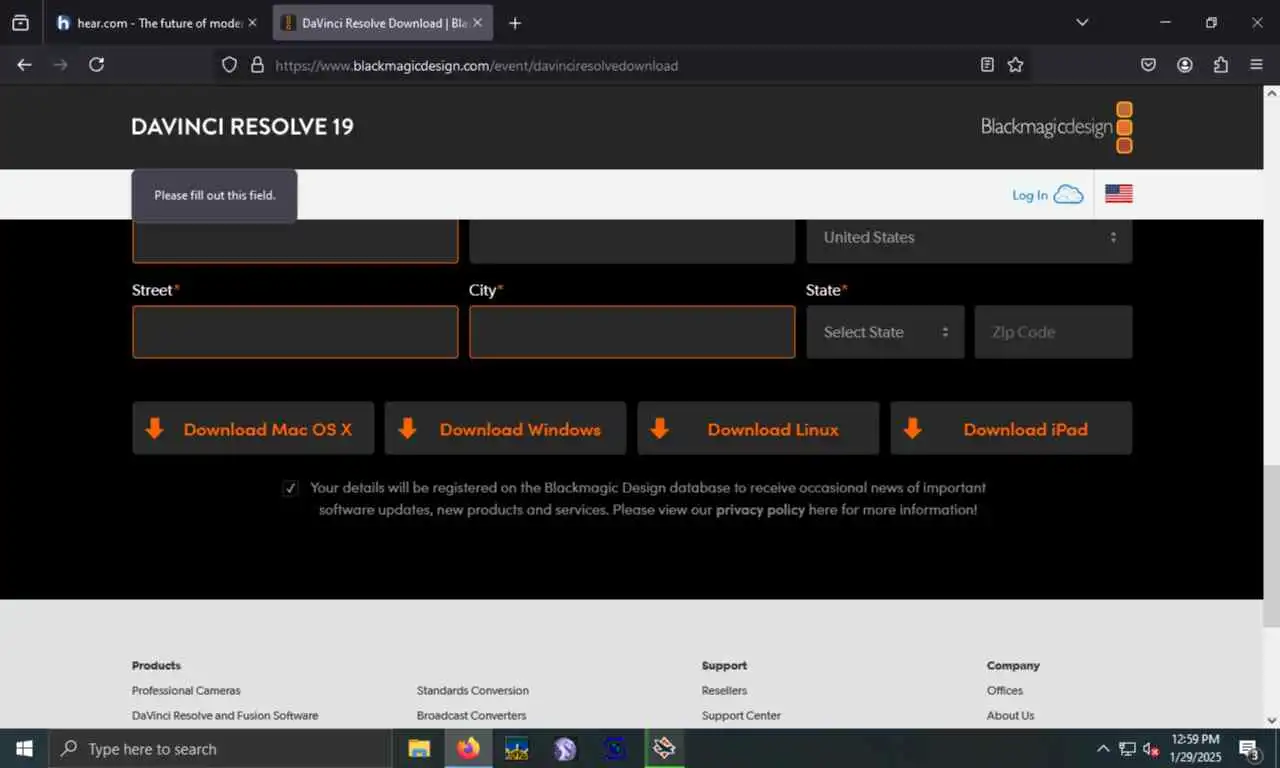Close the DaVinci Resolve Download tab
This screenshot has height=768, width=1280.
(477, 23)
